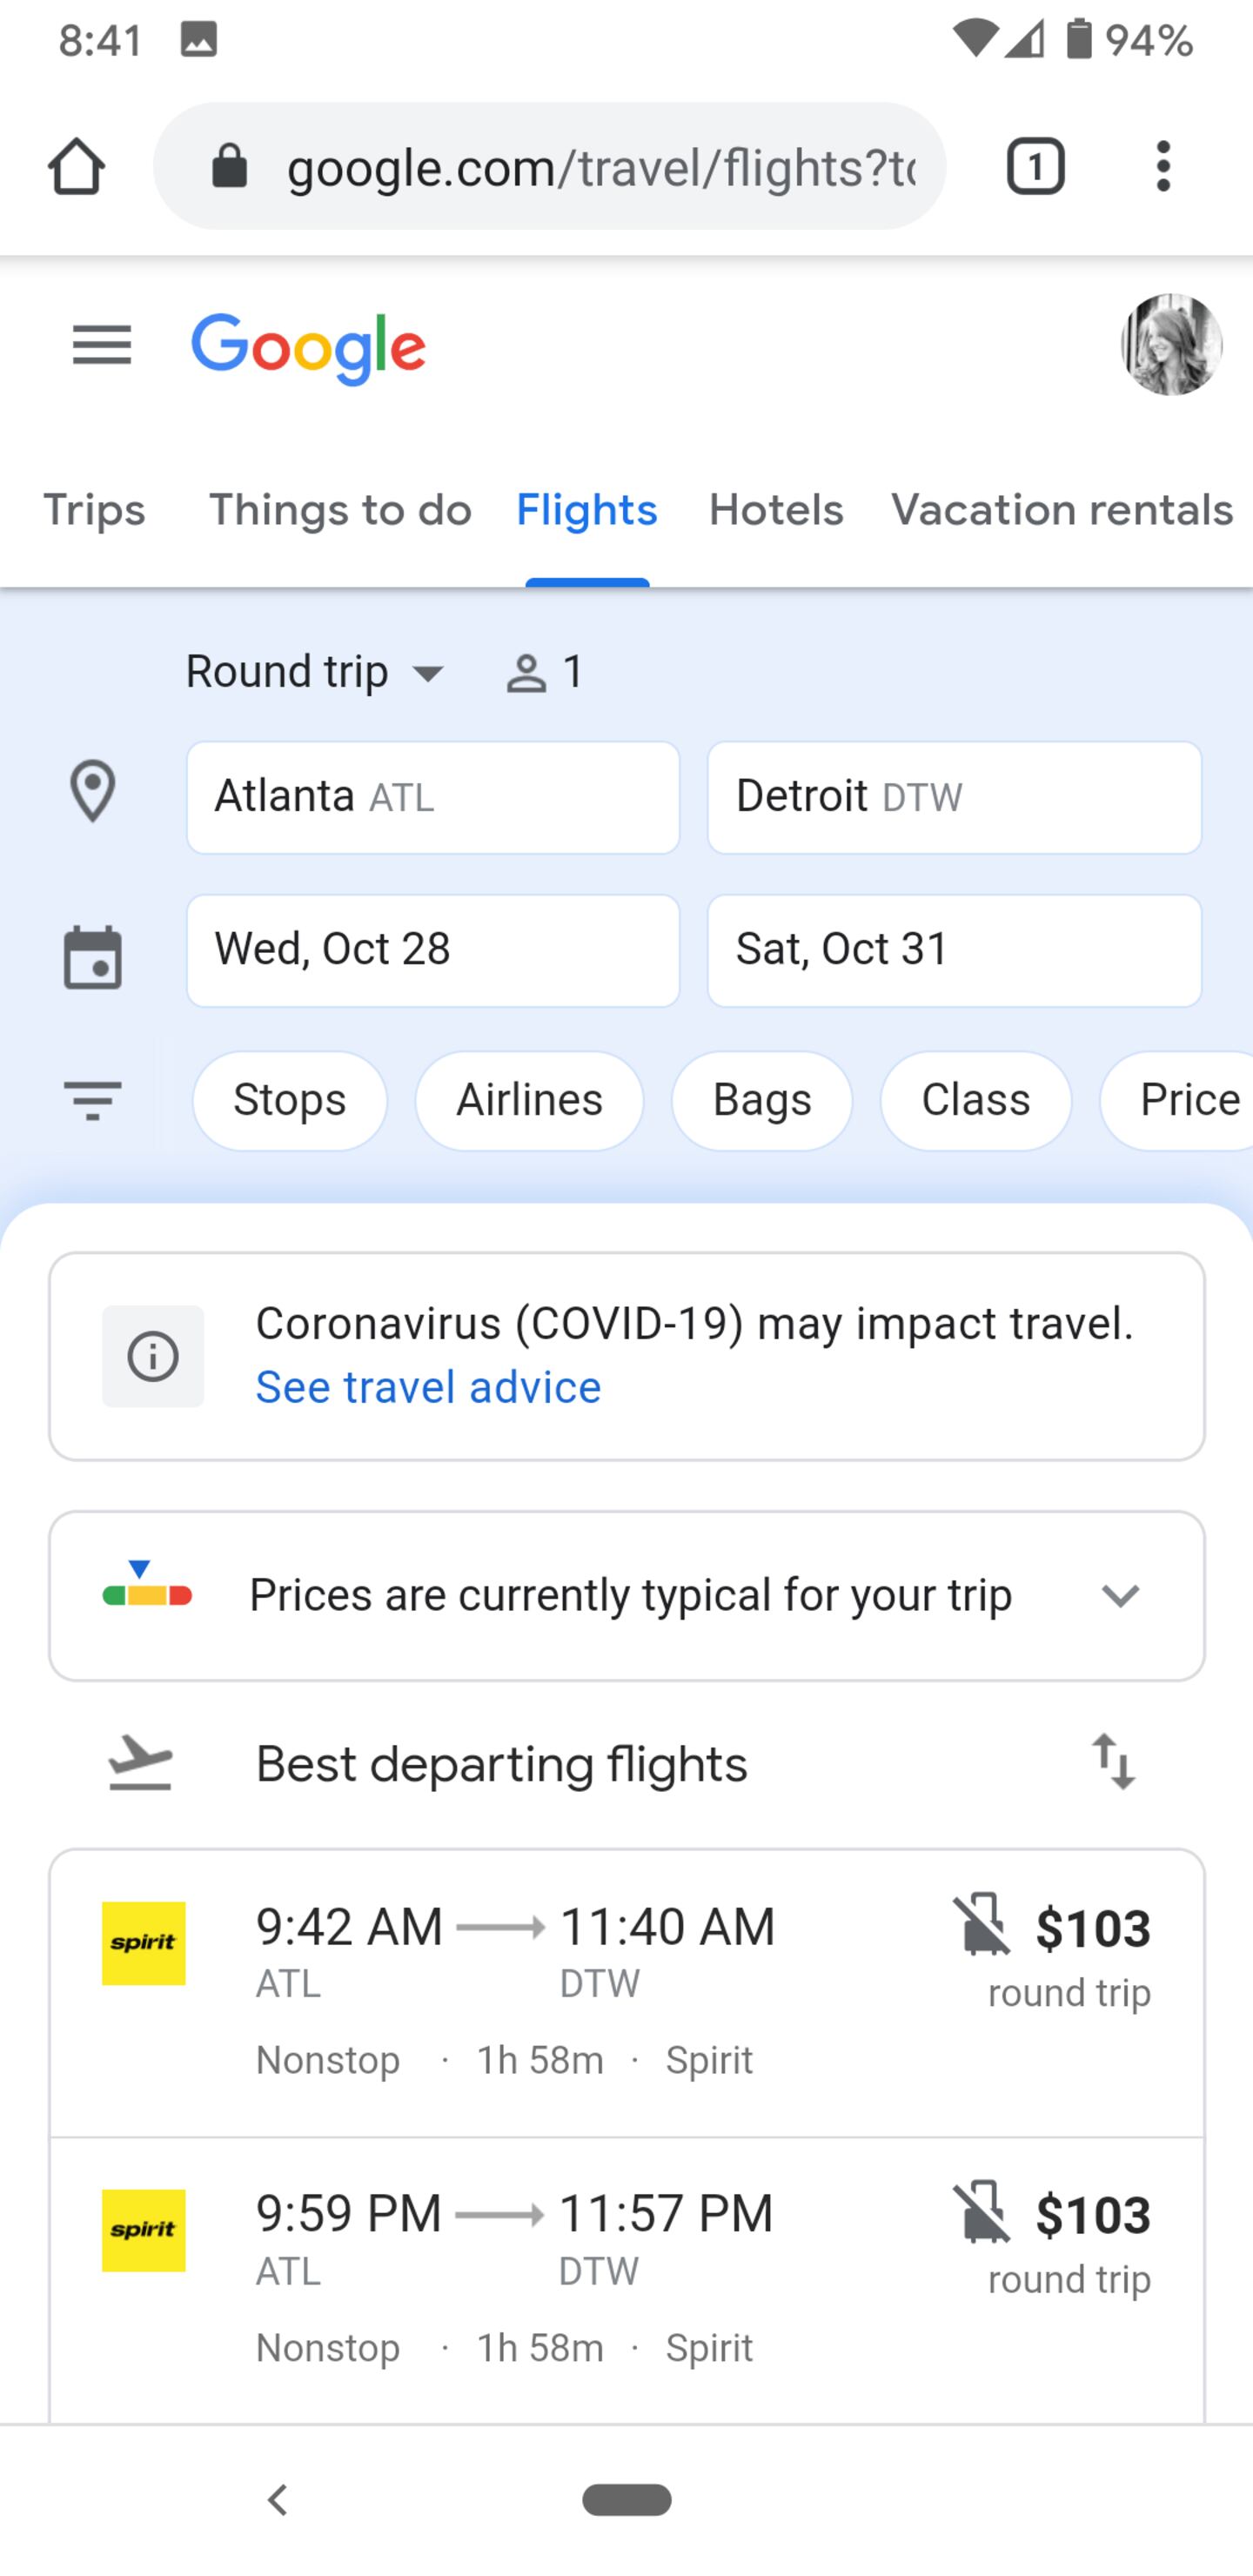Open the all filters icon

coord(92,1101)
